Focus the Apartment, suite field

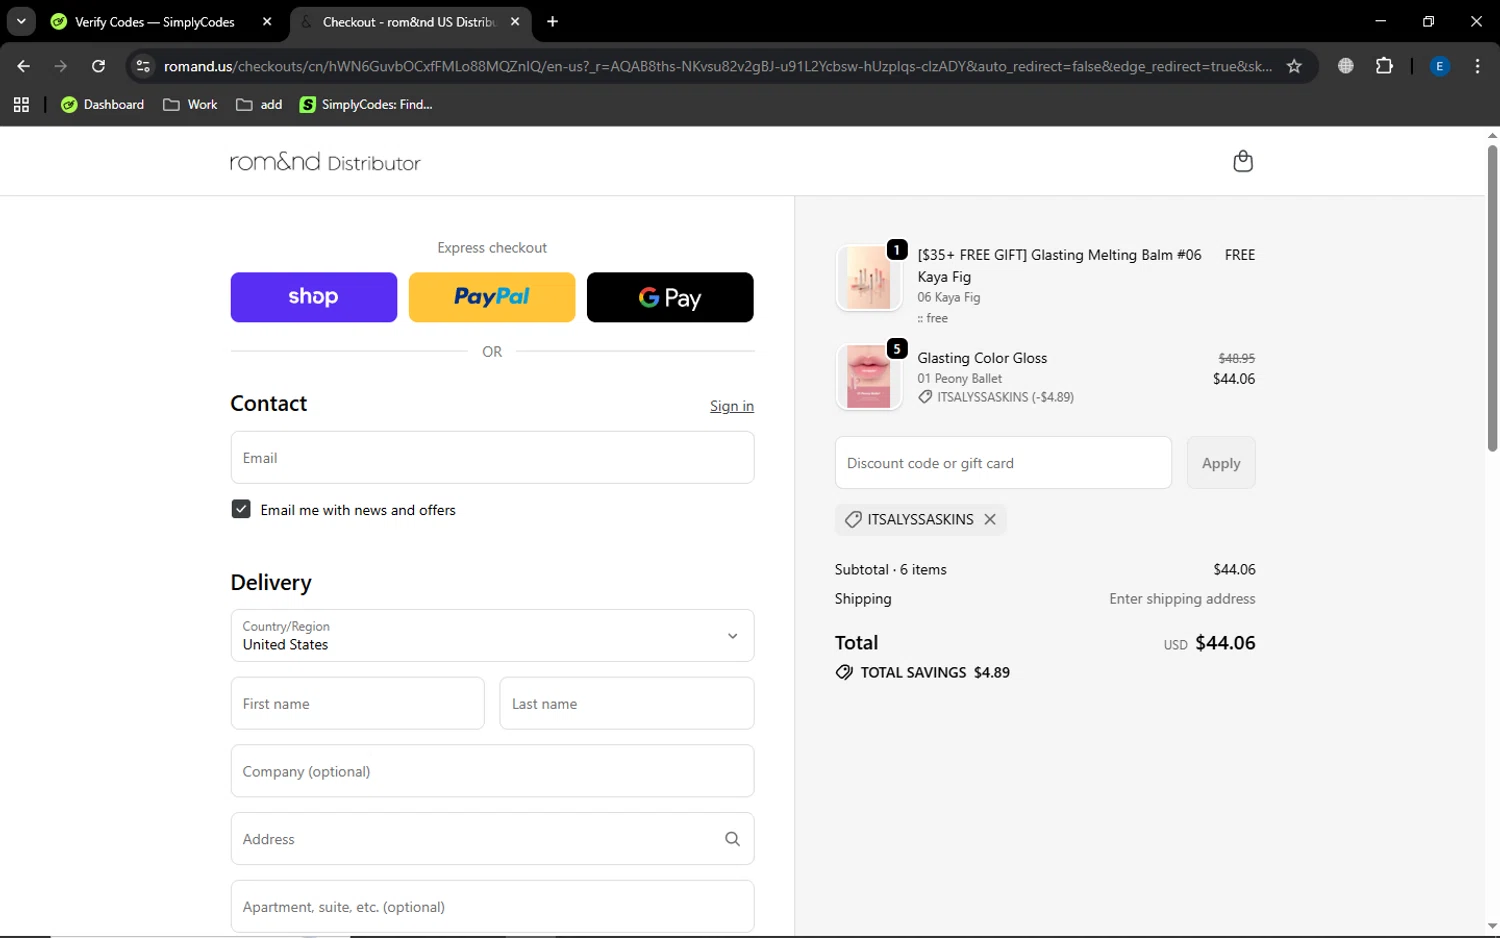(492, 907)
